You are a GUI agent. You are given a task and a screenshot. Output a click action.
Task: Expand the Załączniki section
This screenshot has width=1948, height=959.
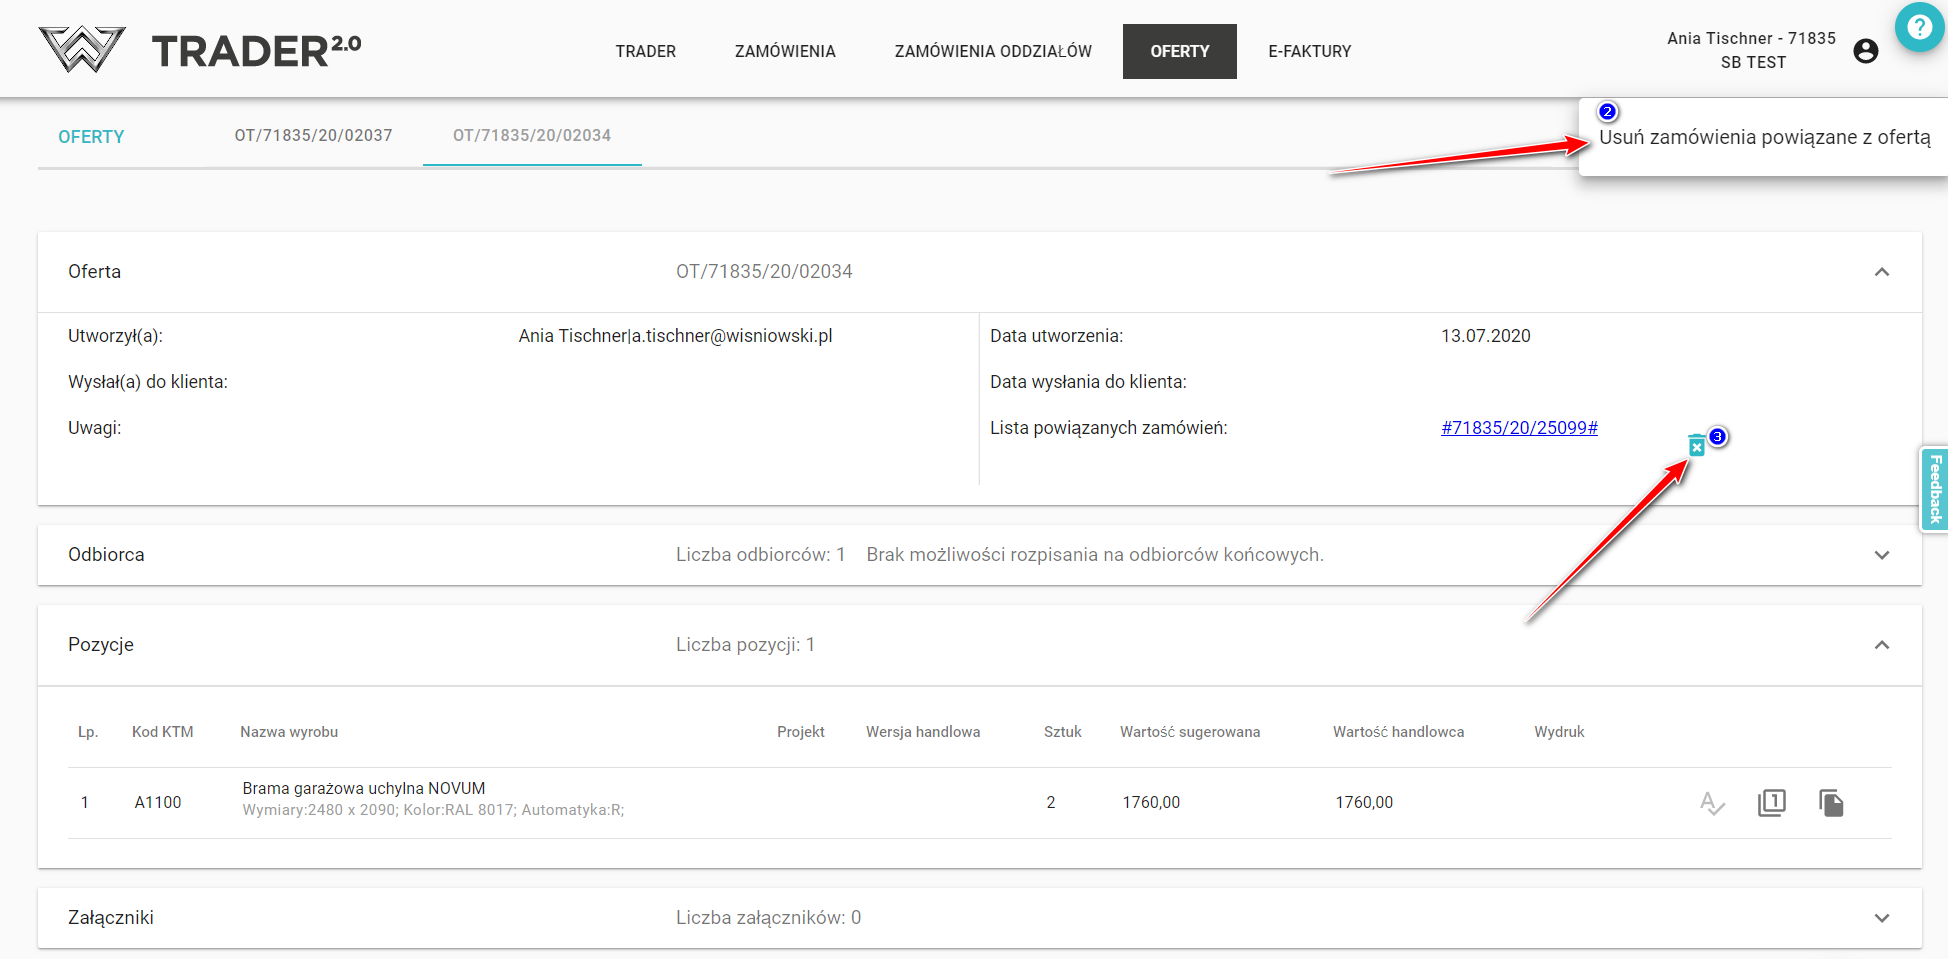pos(1881,918)
